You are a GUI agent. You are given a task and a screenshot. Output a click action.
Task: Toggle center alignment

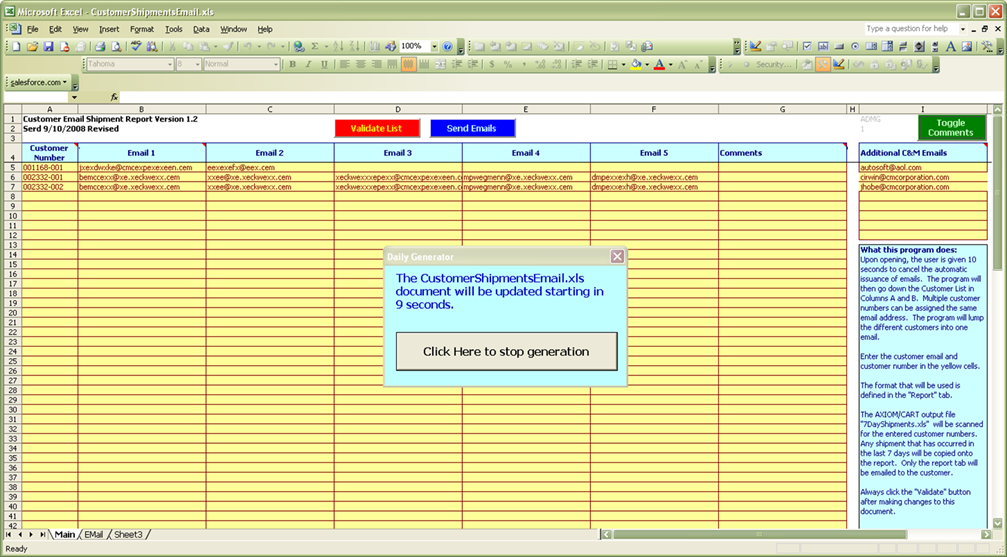click(360, 64)
